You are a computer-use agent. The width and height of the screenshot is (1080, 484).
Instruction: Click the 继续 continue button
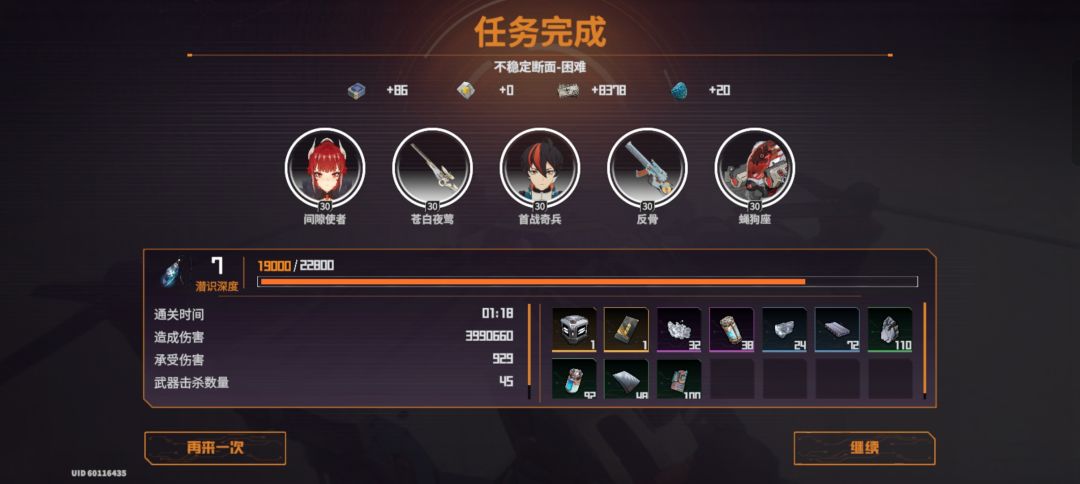point(864,448)
